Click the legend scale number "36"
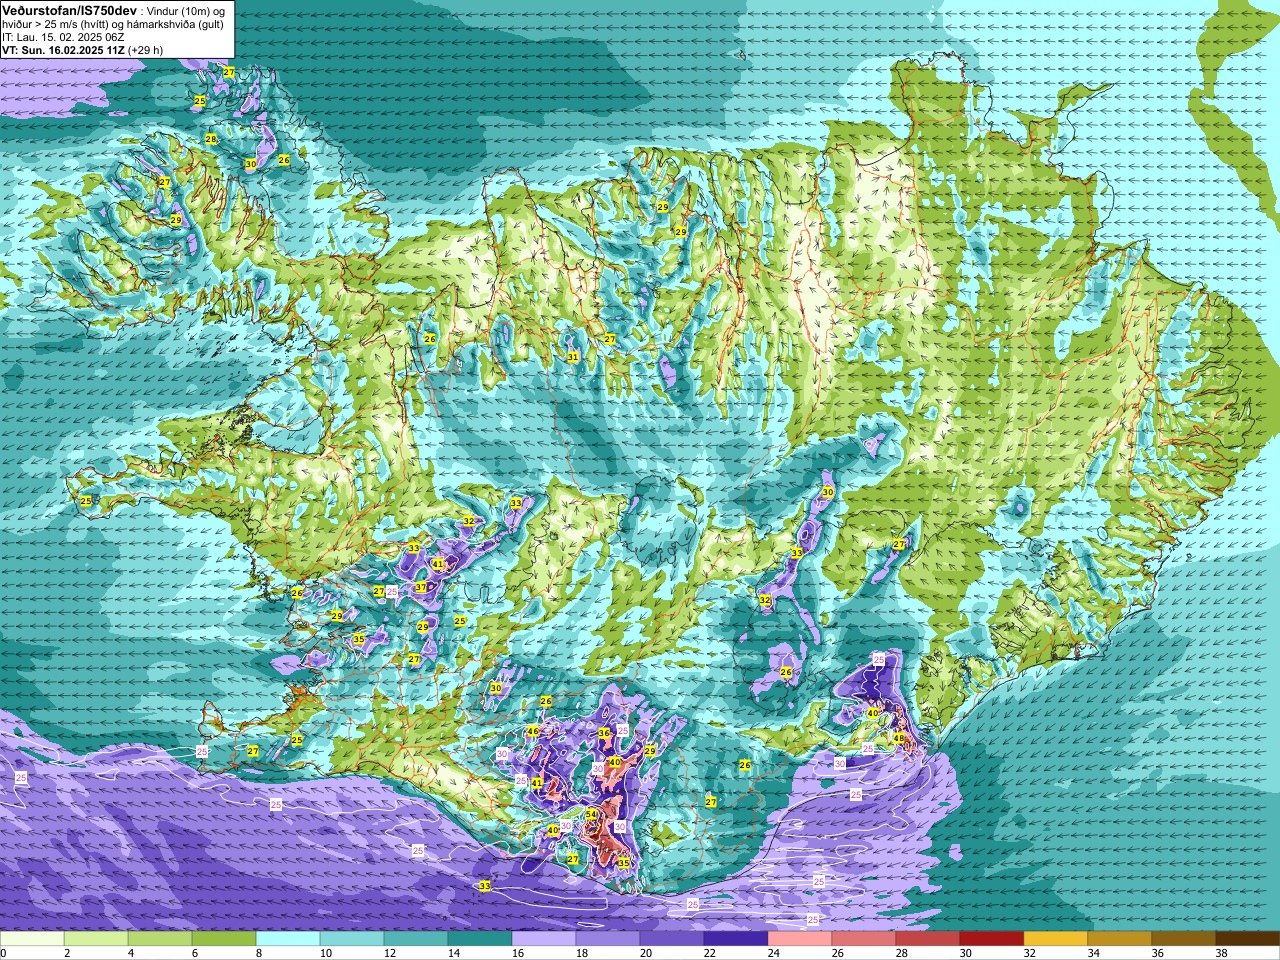The image size is (1280, 960). pos(1158,953)
